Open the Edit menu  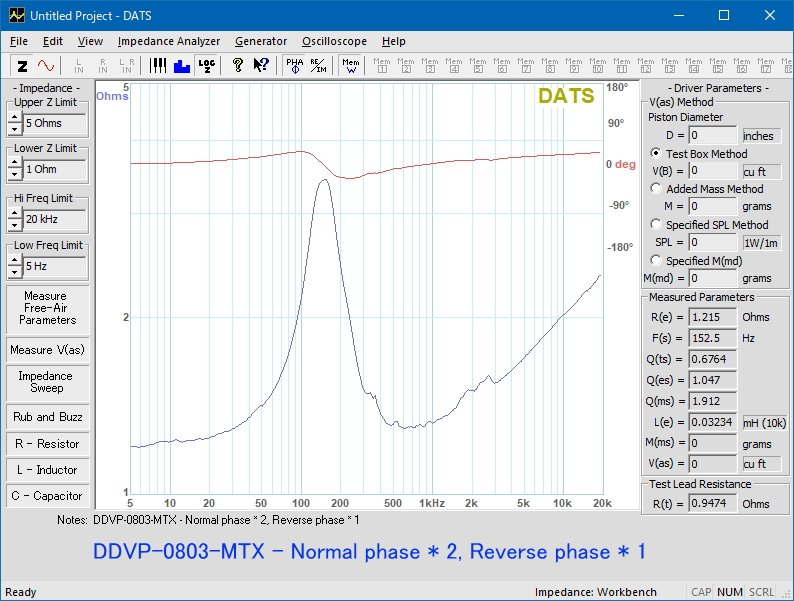point(53,42)
